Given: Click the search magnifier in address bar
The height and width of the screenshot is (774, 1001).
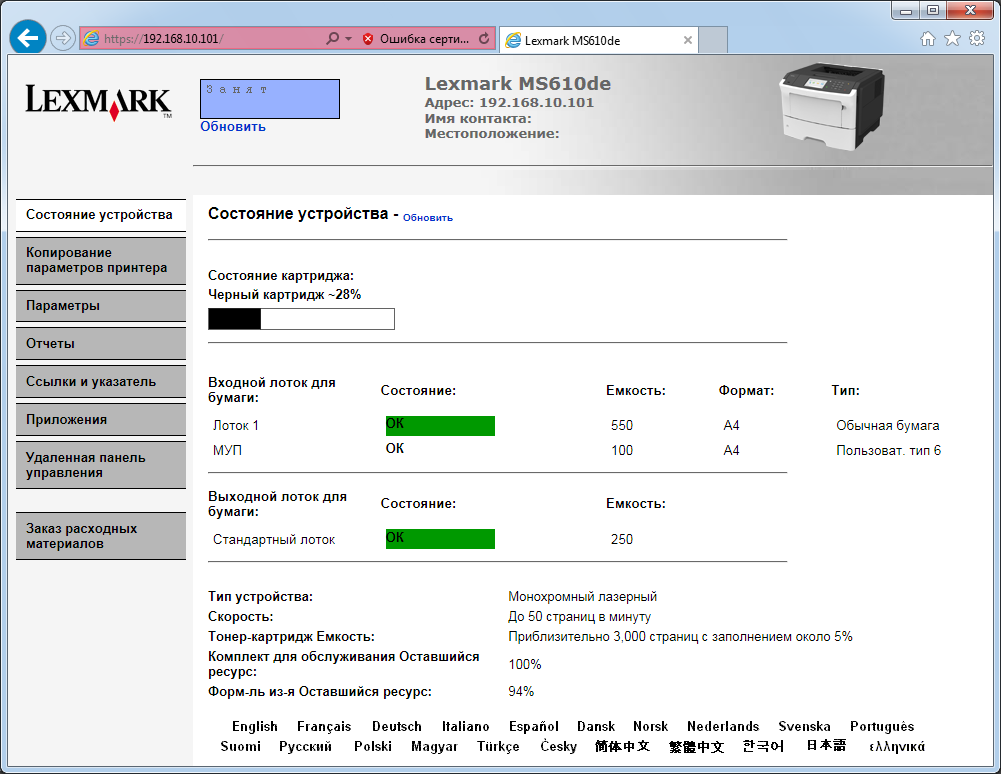Looking at the screenshot, I should pos(333,38).
